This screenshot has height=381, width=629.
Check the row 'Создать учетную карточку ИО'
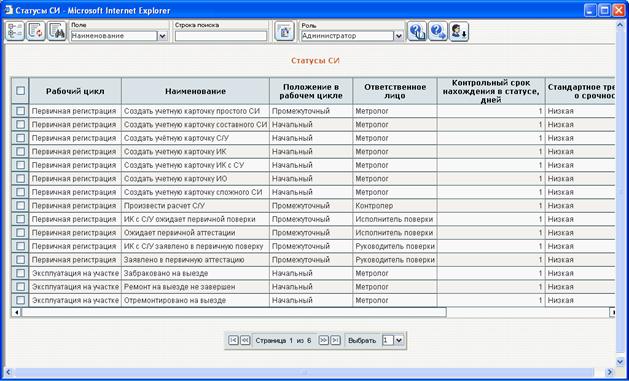[x=20, y=178]
